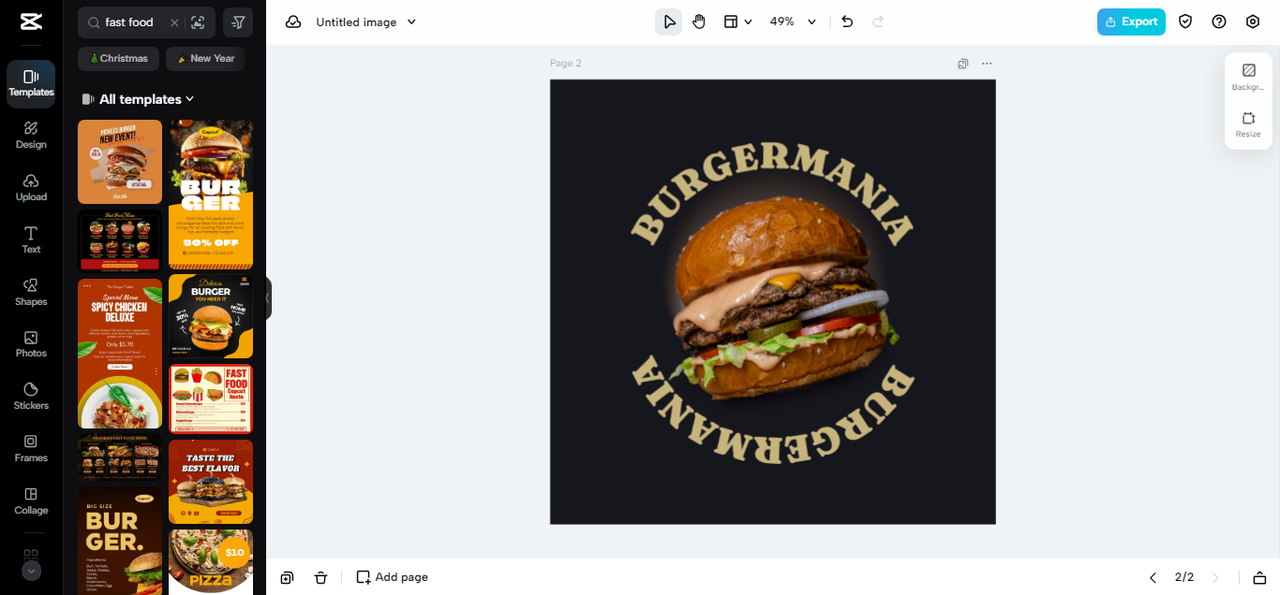This screenshot has height=595, width=1280.
Task: Expand more sidebar tools chevron
Action: coord(31,571)
